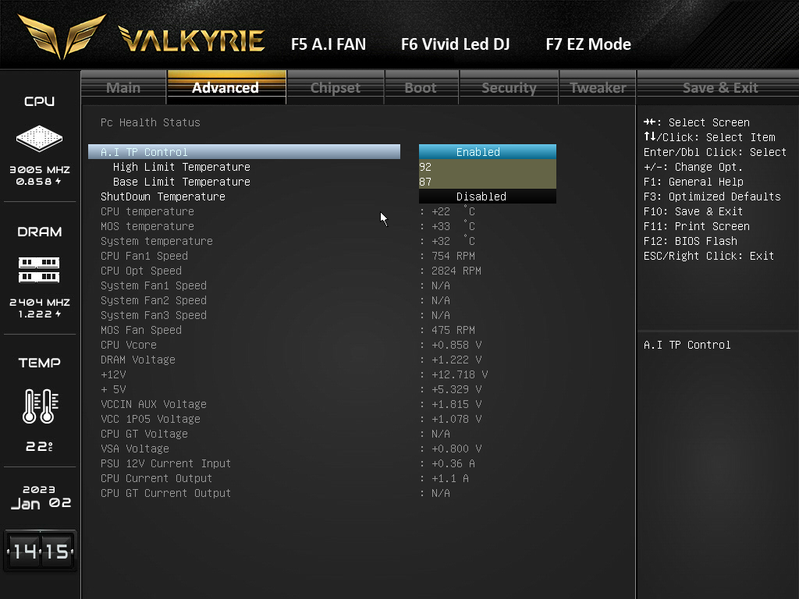Click MOS Fan Speed label

pyautogui.click(x=141, y=330)
